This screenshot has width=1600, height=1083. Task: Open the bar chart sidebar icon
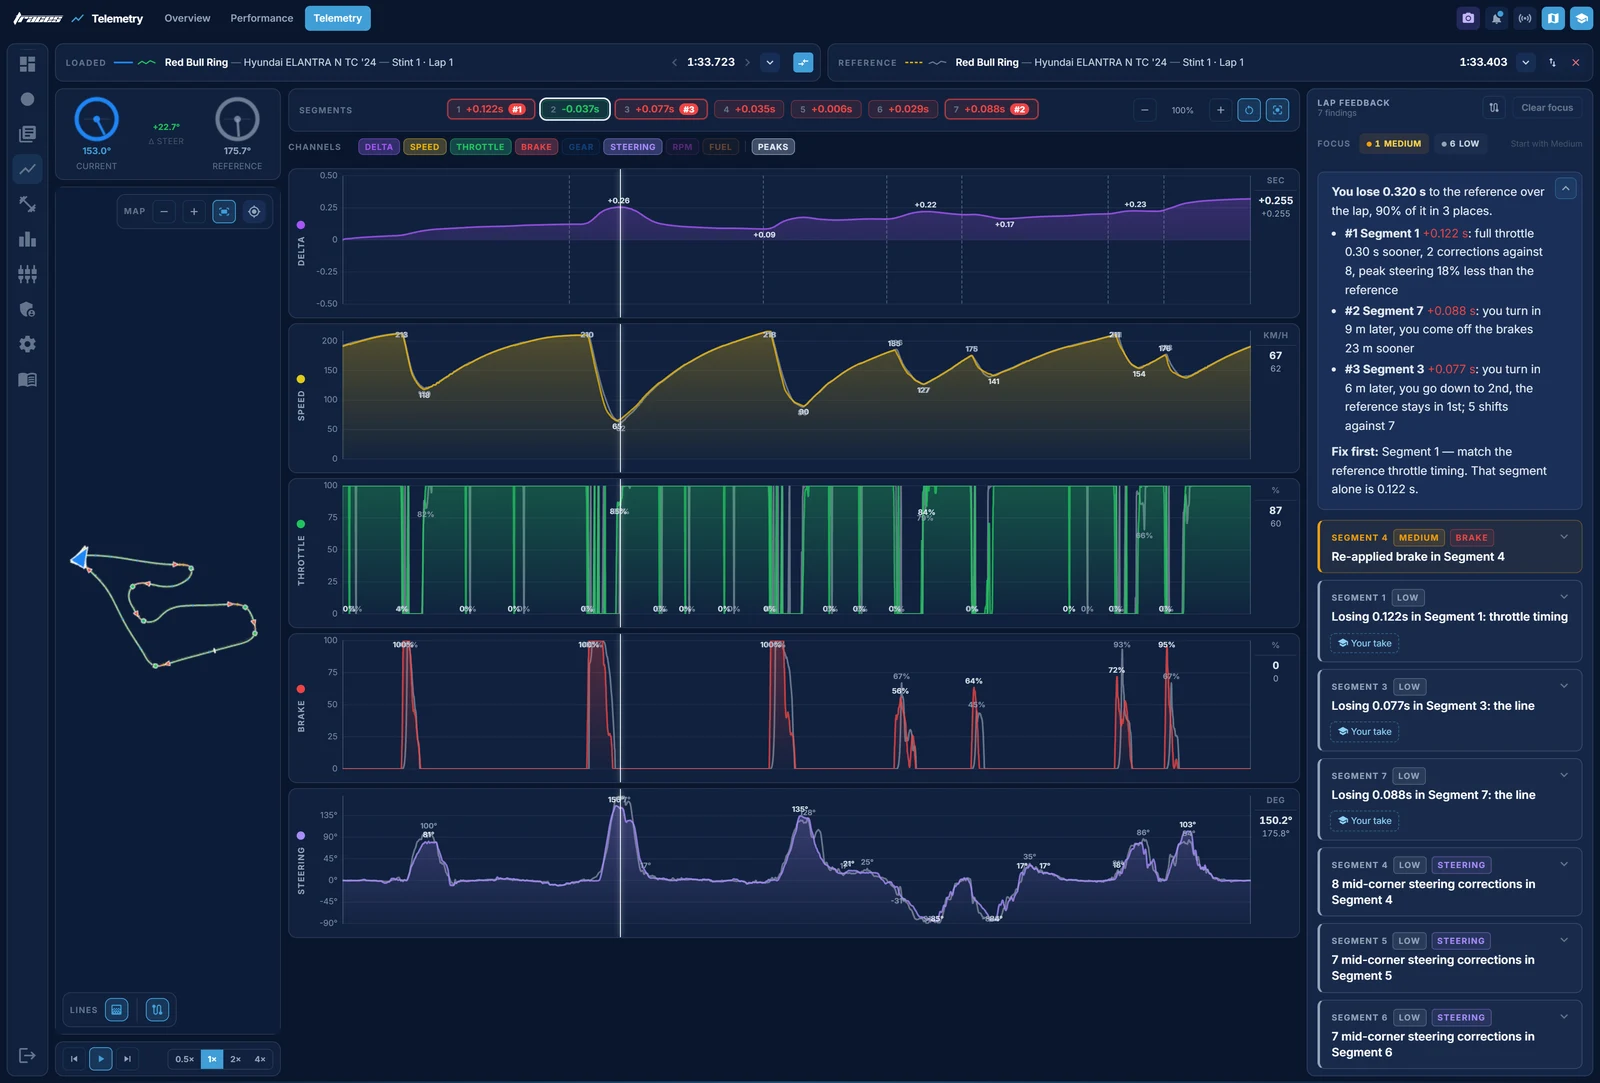tap(27, 239)
